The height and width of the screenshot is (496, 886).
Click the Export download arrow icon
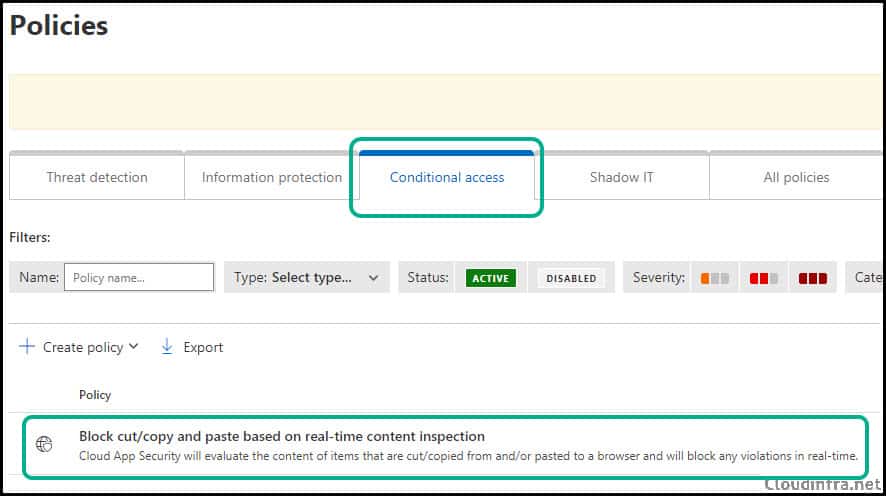pyautogui.click(x=167, y=346)
